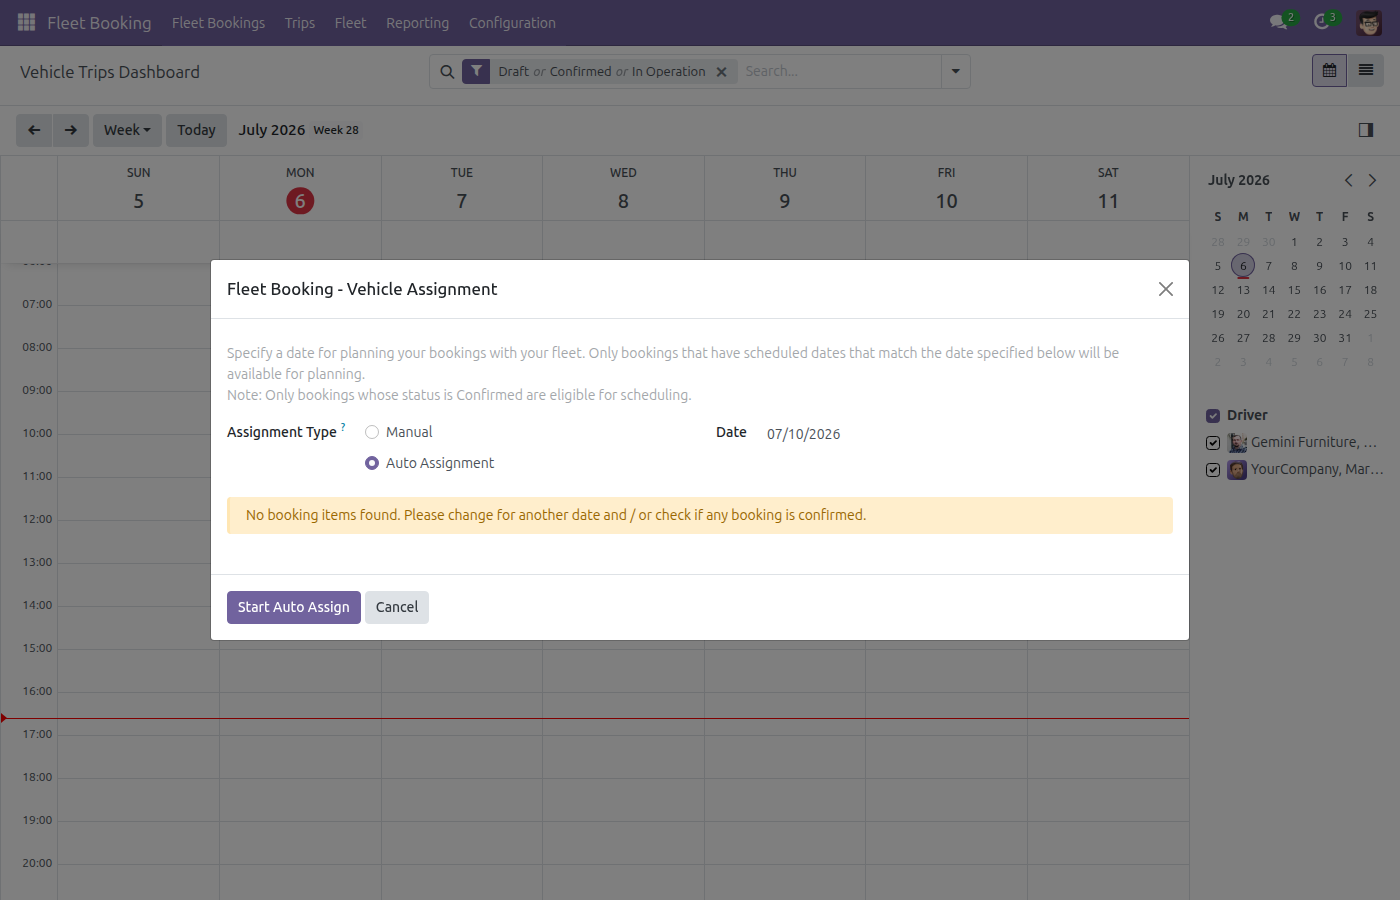Toggle the Driver filter checkbox
Viewport: 1400px width, 900px height.
tap(1213, 416)
